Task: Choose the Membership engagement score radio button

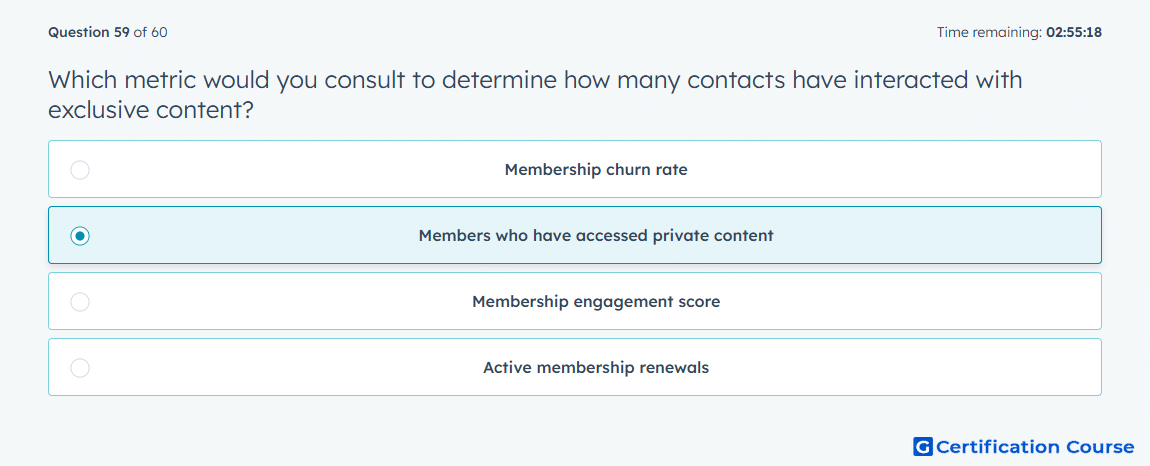Action: tap(80, 302)
